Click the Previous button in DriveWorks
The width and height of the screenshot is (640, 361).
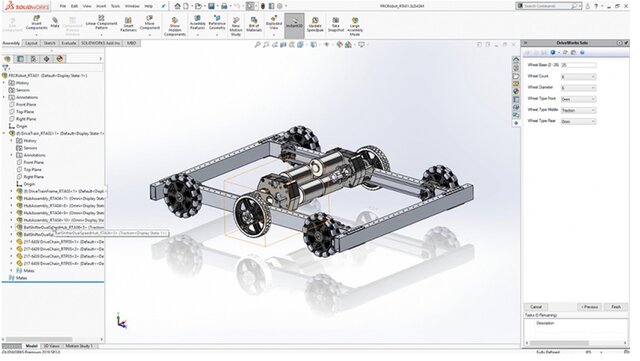[589, 307]
